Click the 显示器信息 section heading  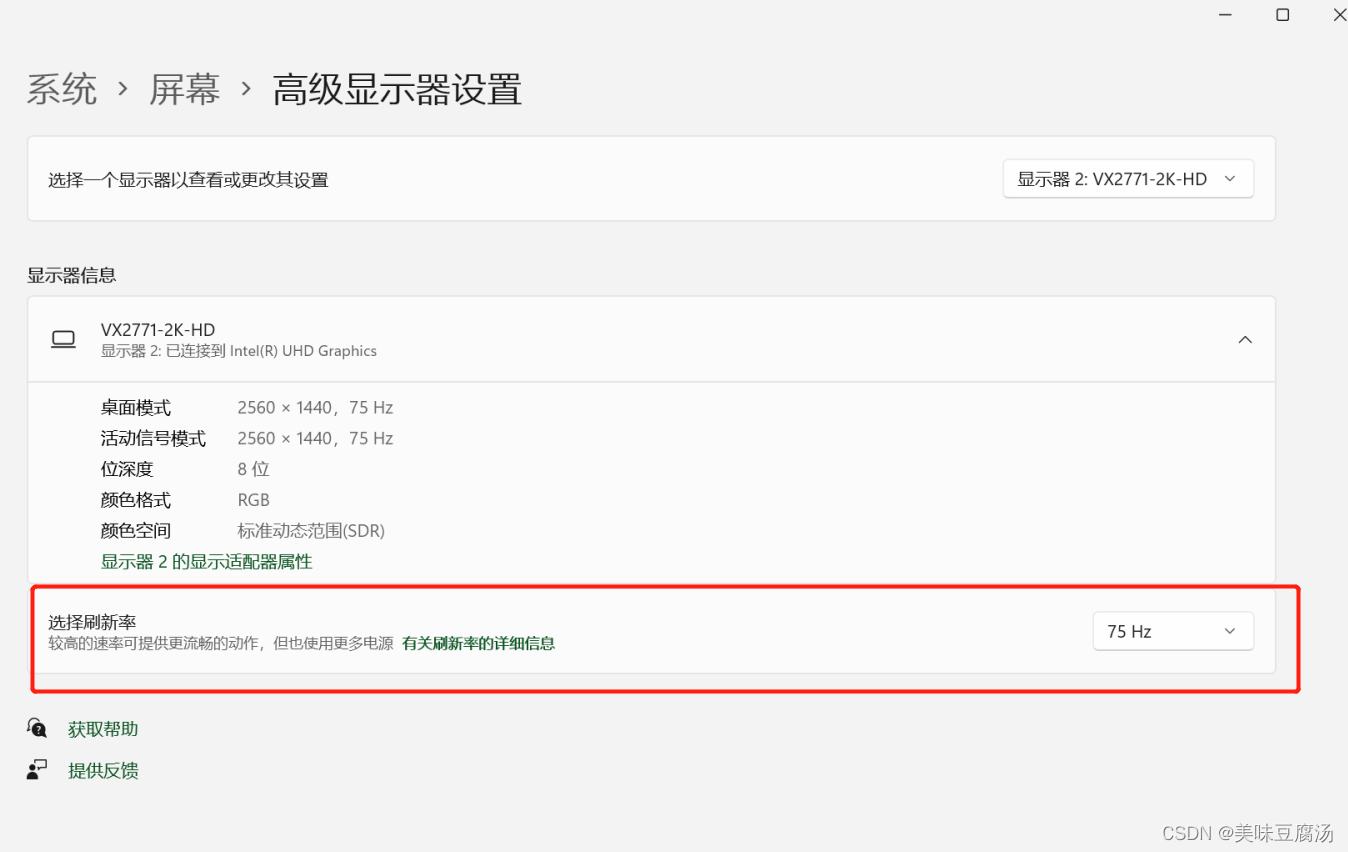[x=71, y=275]
